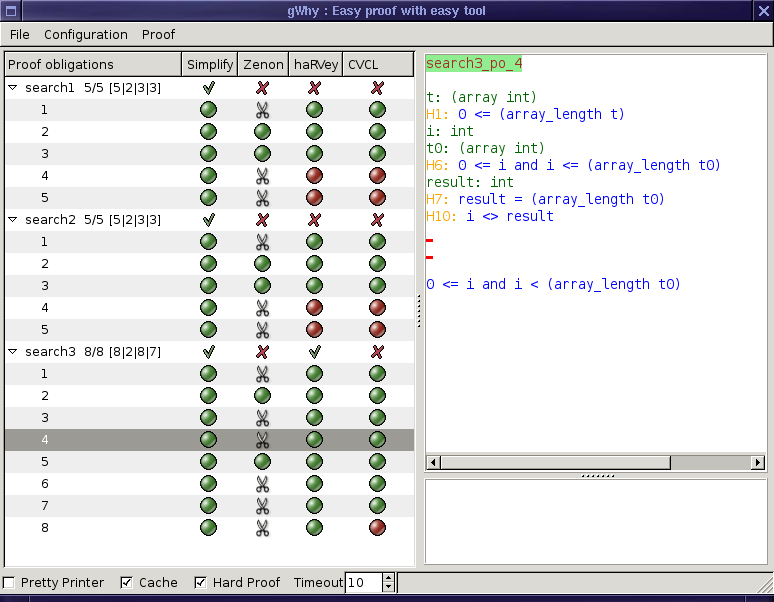Click CVCL red cross for search1

pos(378,88)
